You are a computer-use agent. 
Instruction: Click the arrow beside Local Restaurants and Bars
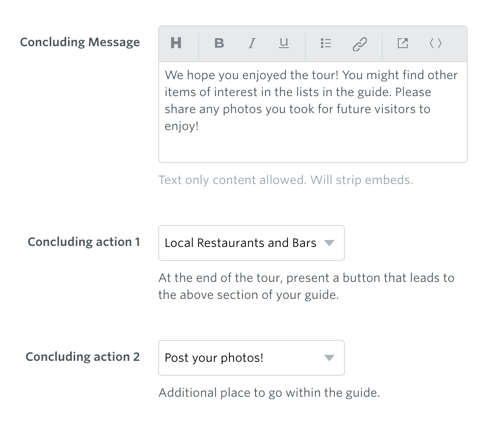(x=329, y=243)
